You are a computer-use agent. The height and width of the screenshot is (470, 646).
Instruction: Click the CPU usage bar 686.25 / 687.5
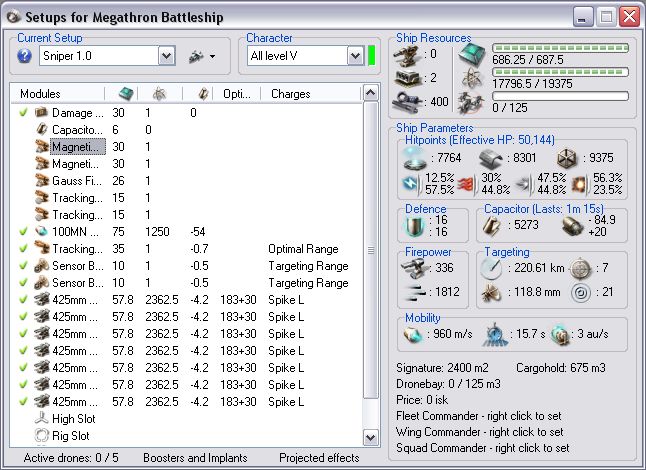click(x=560, y=48)
